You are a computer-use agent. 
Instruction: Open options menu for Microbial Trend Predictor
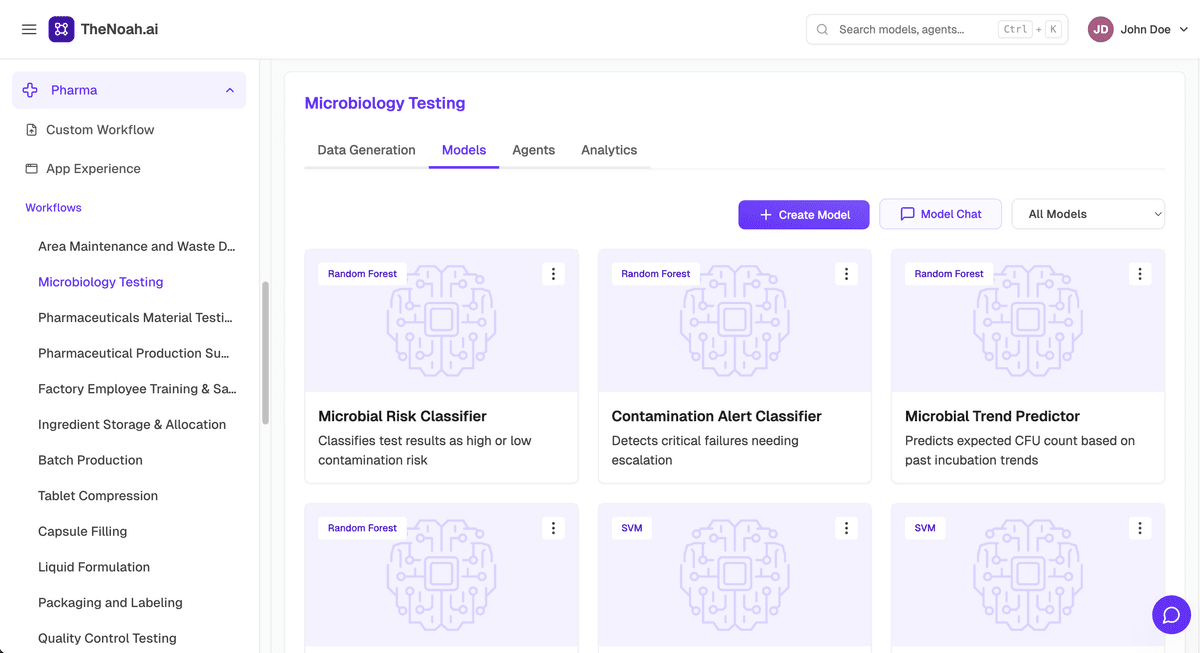[x=1140, y=273]
